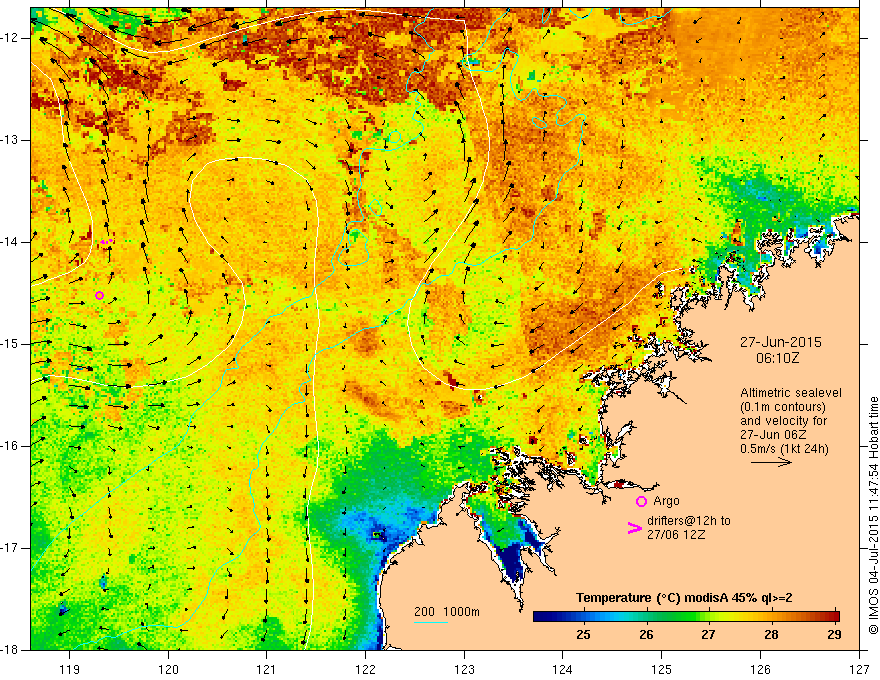This screenshot has height=680, width=880.
Task: Click the latitude label -14
Action: [x=10, y=242]
